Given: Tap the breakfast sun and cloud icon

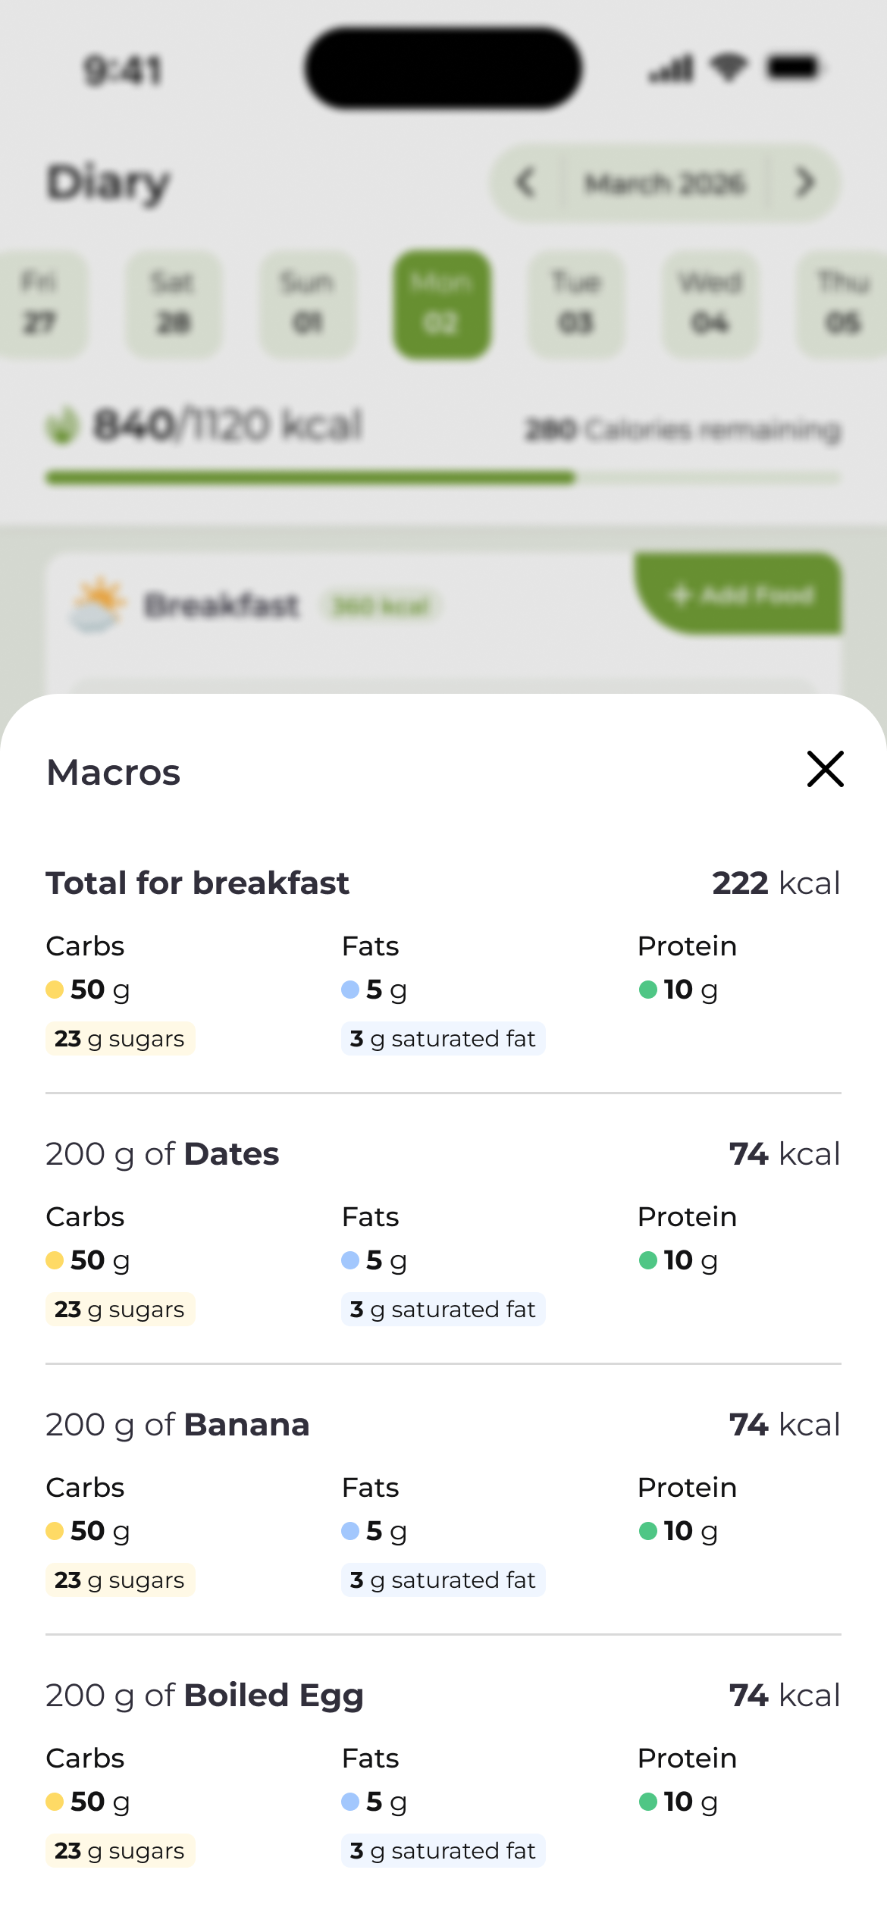Looking at the screenshot, I should (98, 604).
